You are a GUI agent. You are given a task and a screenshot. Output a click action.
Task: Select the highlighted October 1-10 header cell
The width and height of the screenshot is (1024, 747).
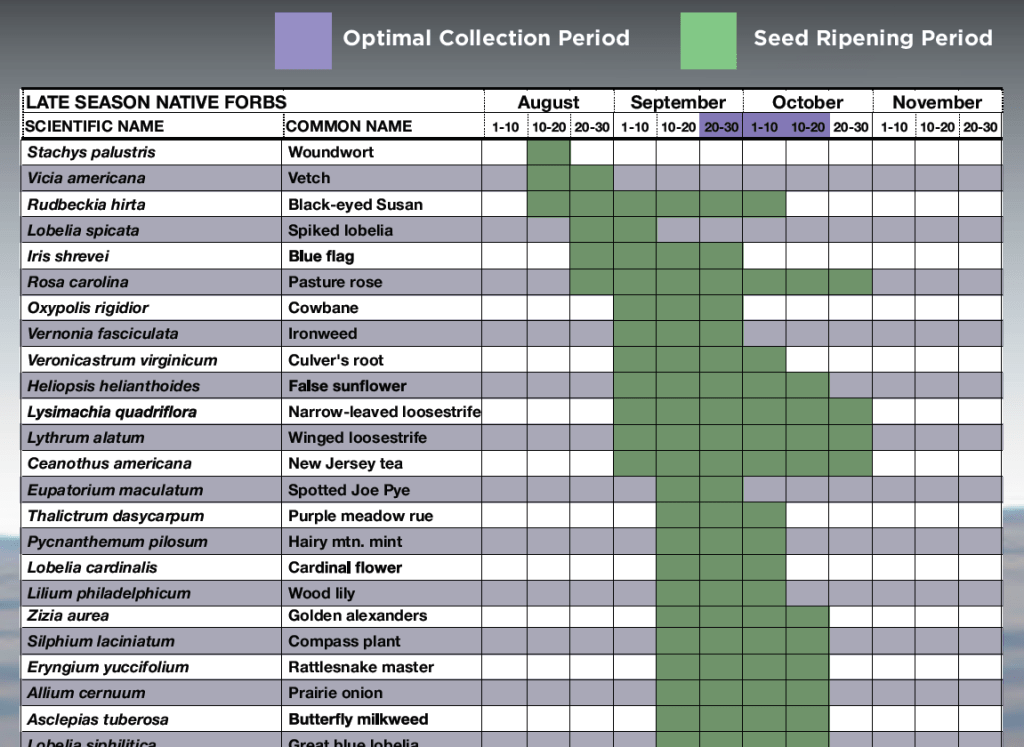click(x=764, y=127)
